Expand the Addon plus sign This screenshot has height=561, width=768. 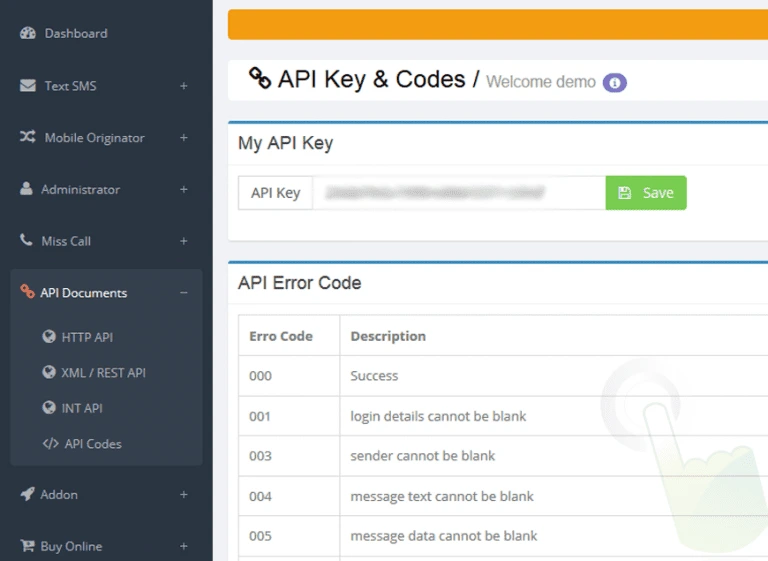pos(183,494)
